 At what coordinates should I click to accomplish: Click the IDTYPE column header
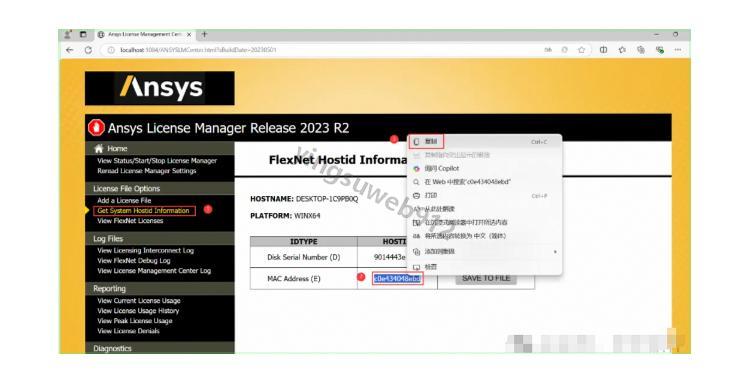point(304,241)
